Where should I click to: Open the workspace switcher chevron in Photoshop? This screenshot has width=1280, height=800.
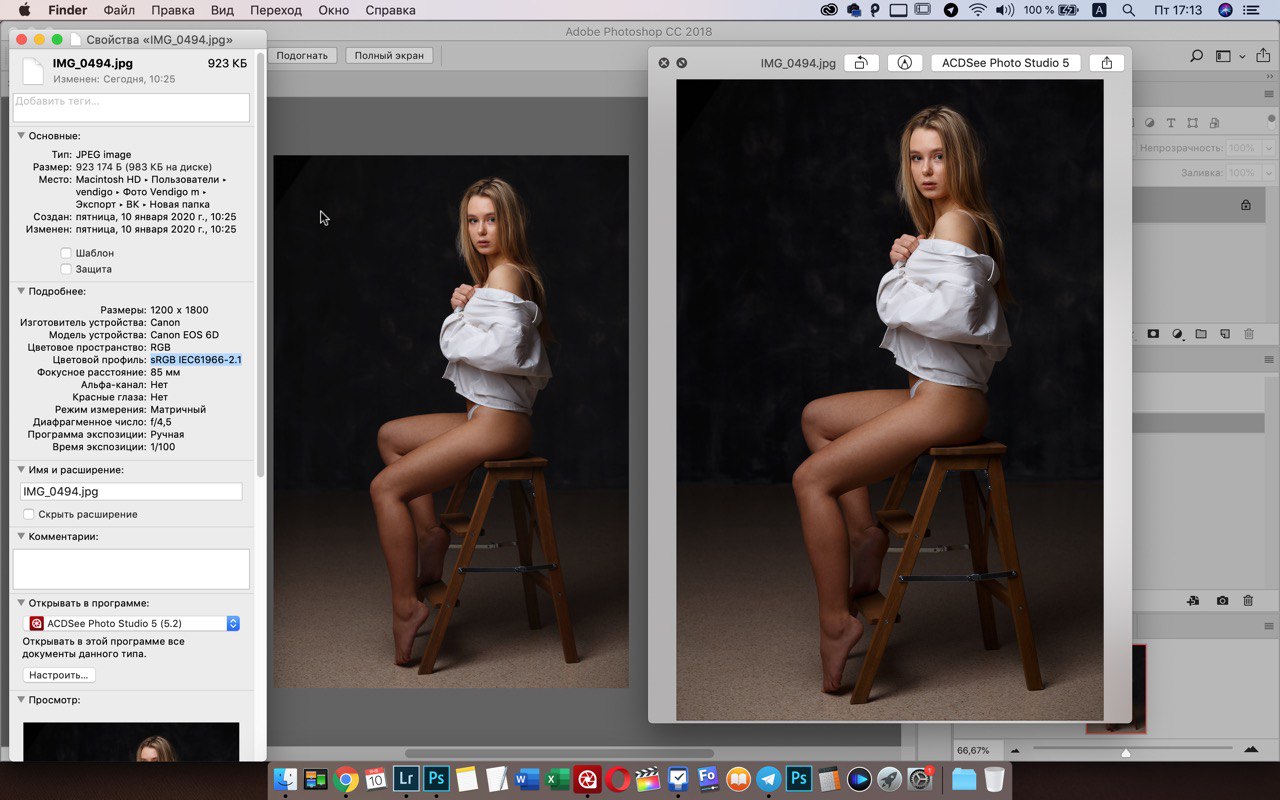click(x=1242, y=57)
